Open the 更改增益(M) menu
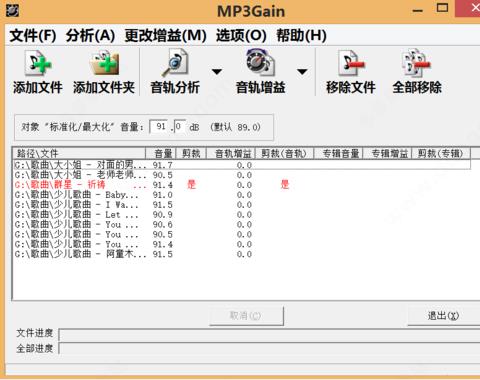 point(166,35)
